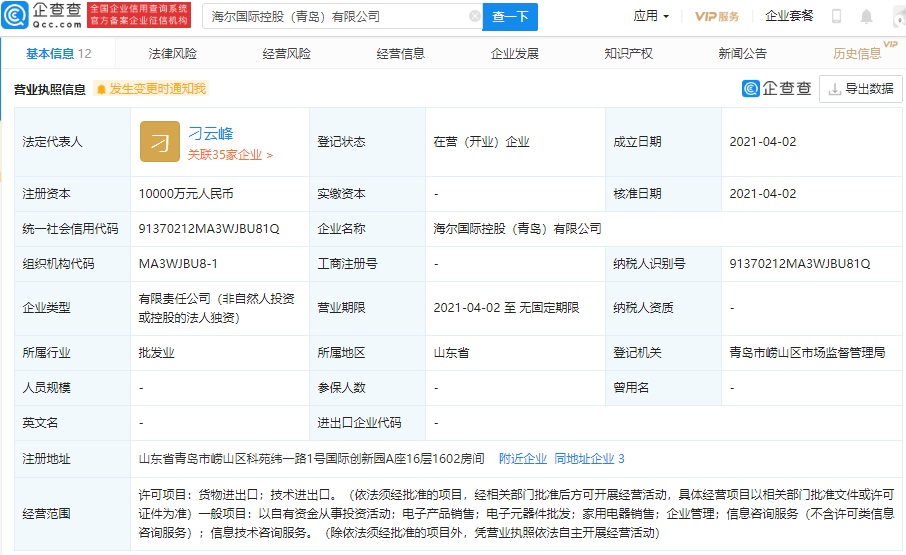This screenshot has height=555, width=906.
Task: Expand 关联35家企业 related companies link
Action: tap(230, 155)
